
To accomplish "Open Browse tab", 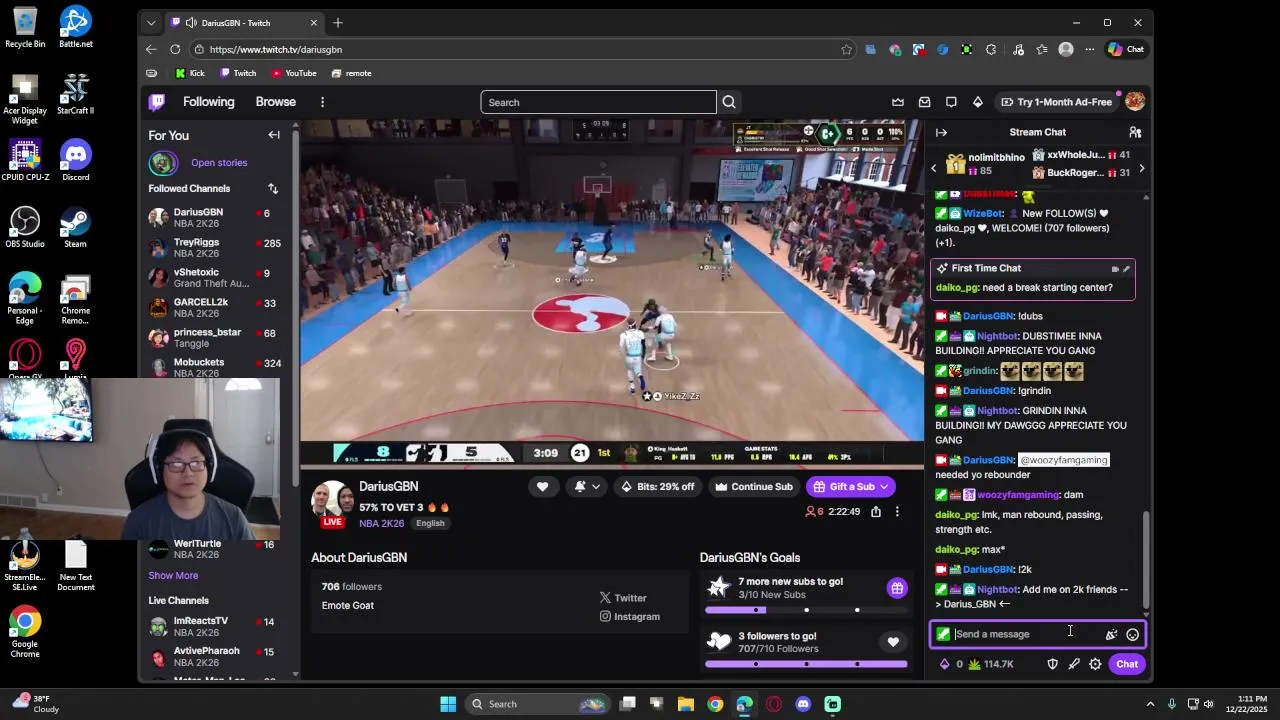I will point(275,102).
